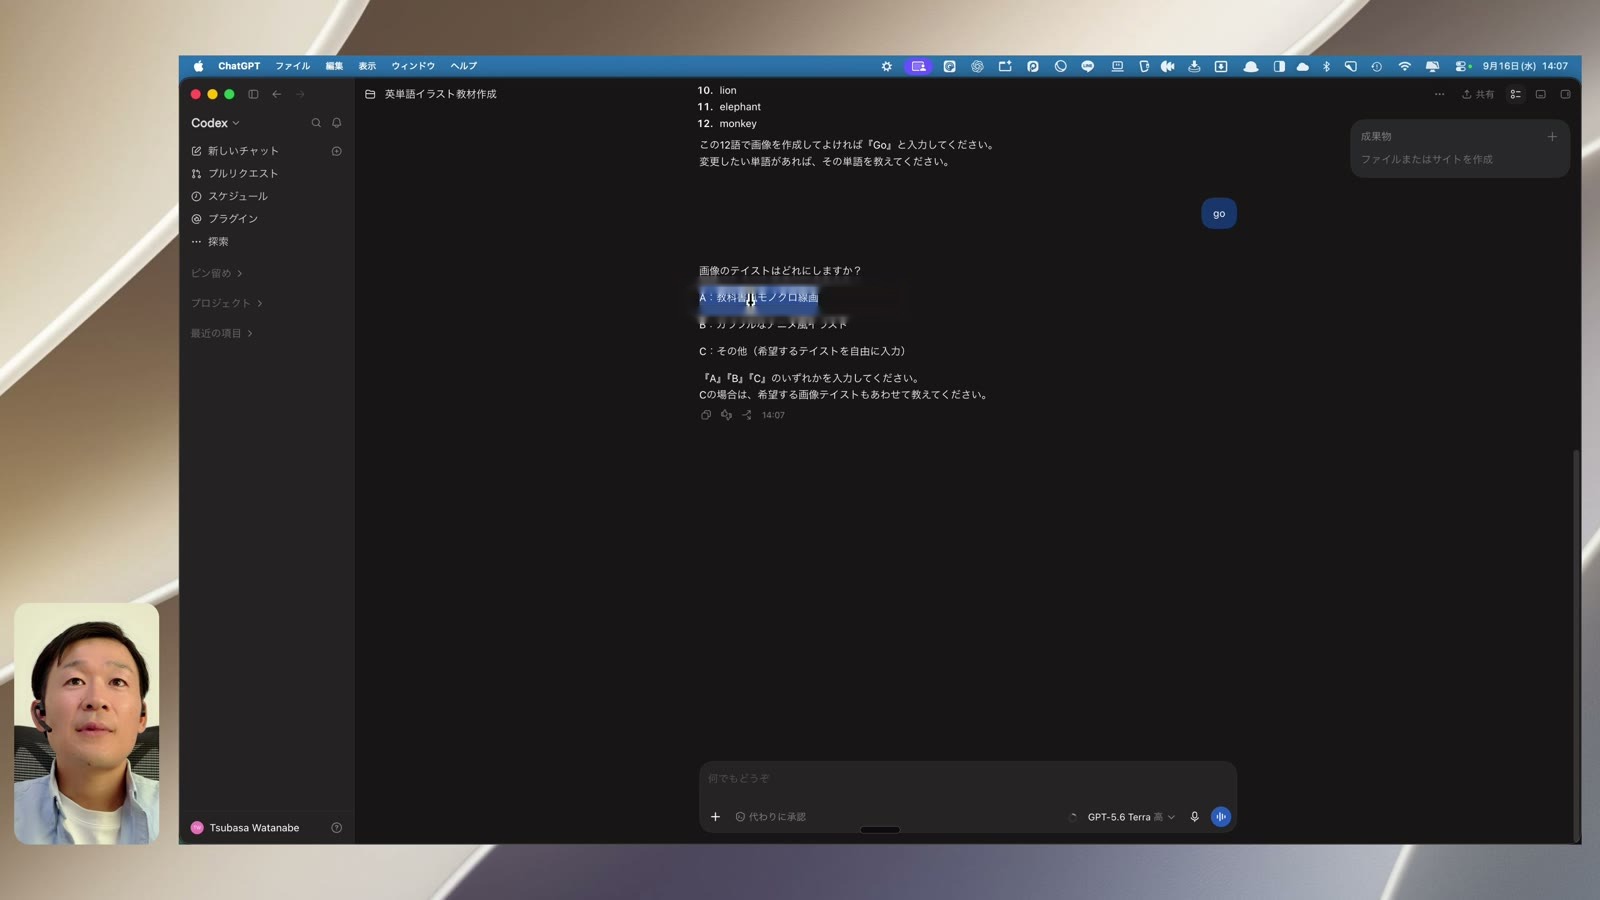Open the GPT-5.6 Terra model dropdown
The width and height of the screenshot is (1600, 900).
1131,817
